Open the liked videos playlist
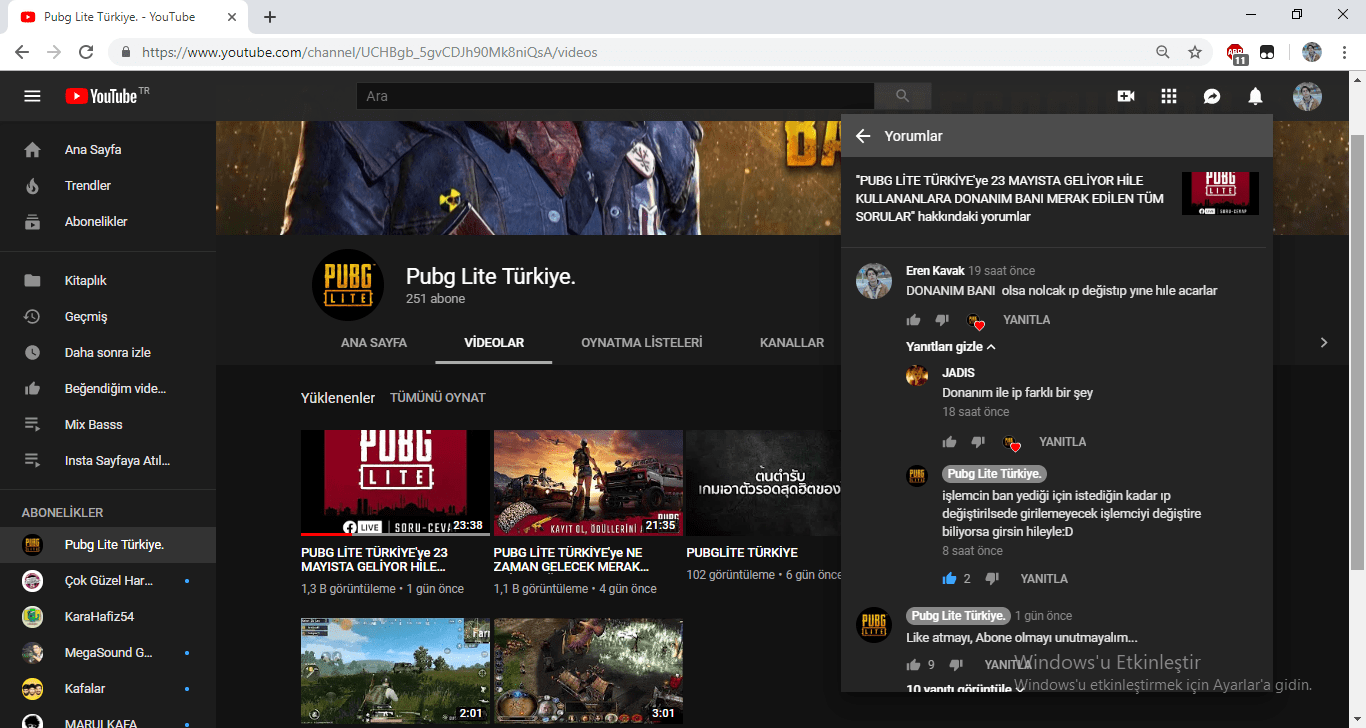 pos(108,389)
